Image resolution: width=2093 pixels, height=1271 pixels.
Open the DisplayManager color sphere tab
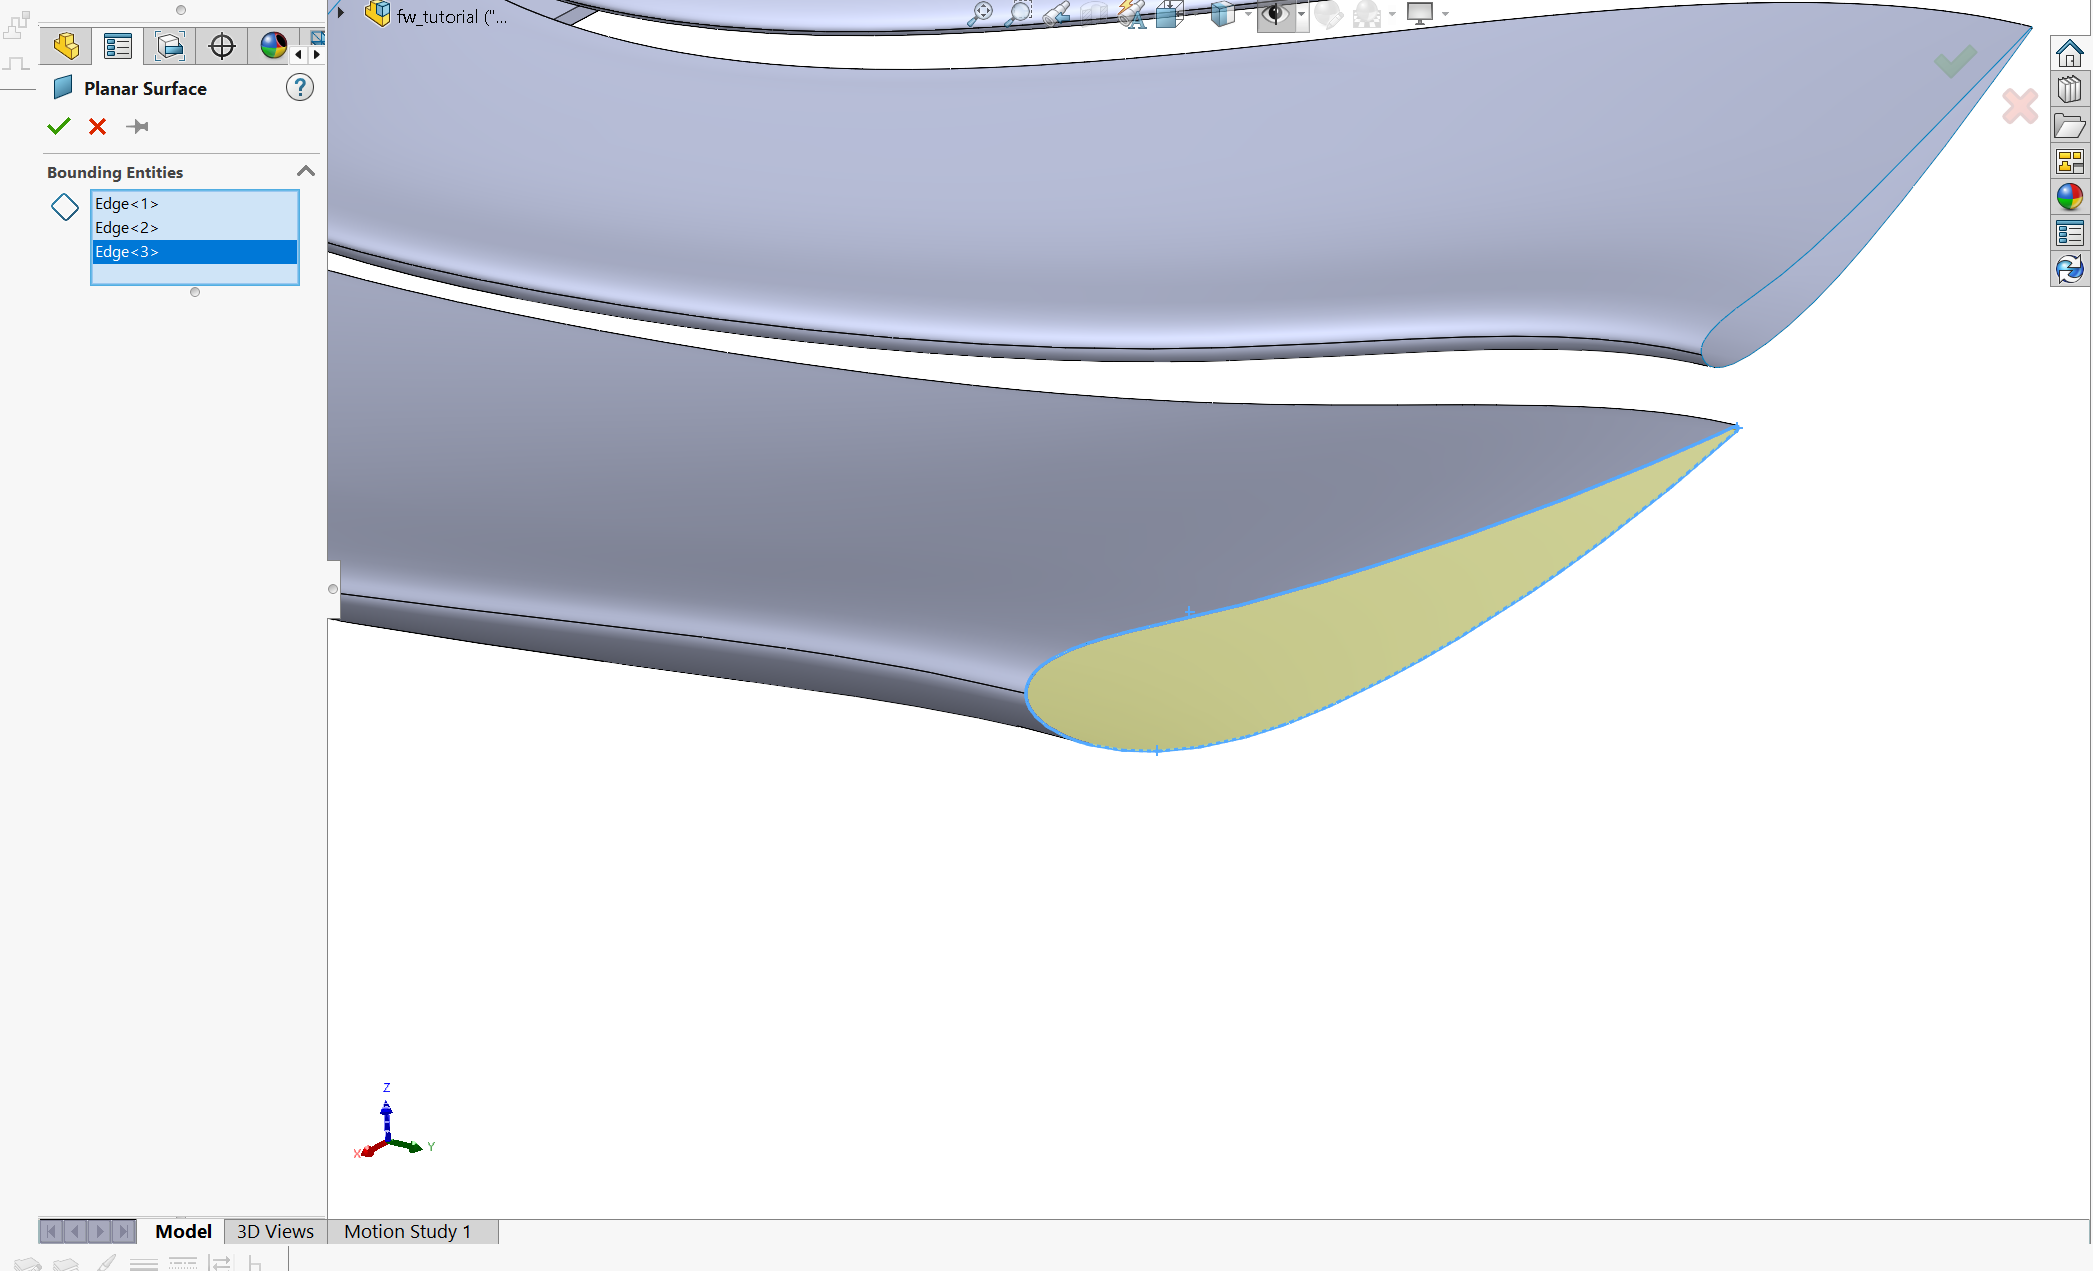pyautogui.click(x=273, y=46)
